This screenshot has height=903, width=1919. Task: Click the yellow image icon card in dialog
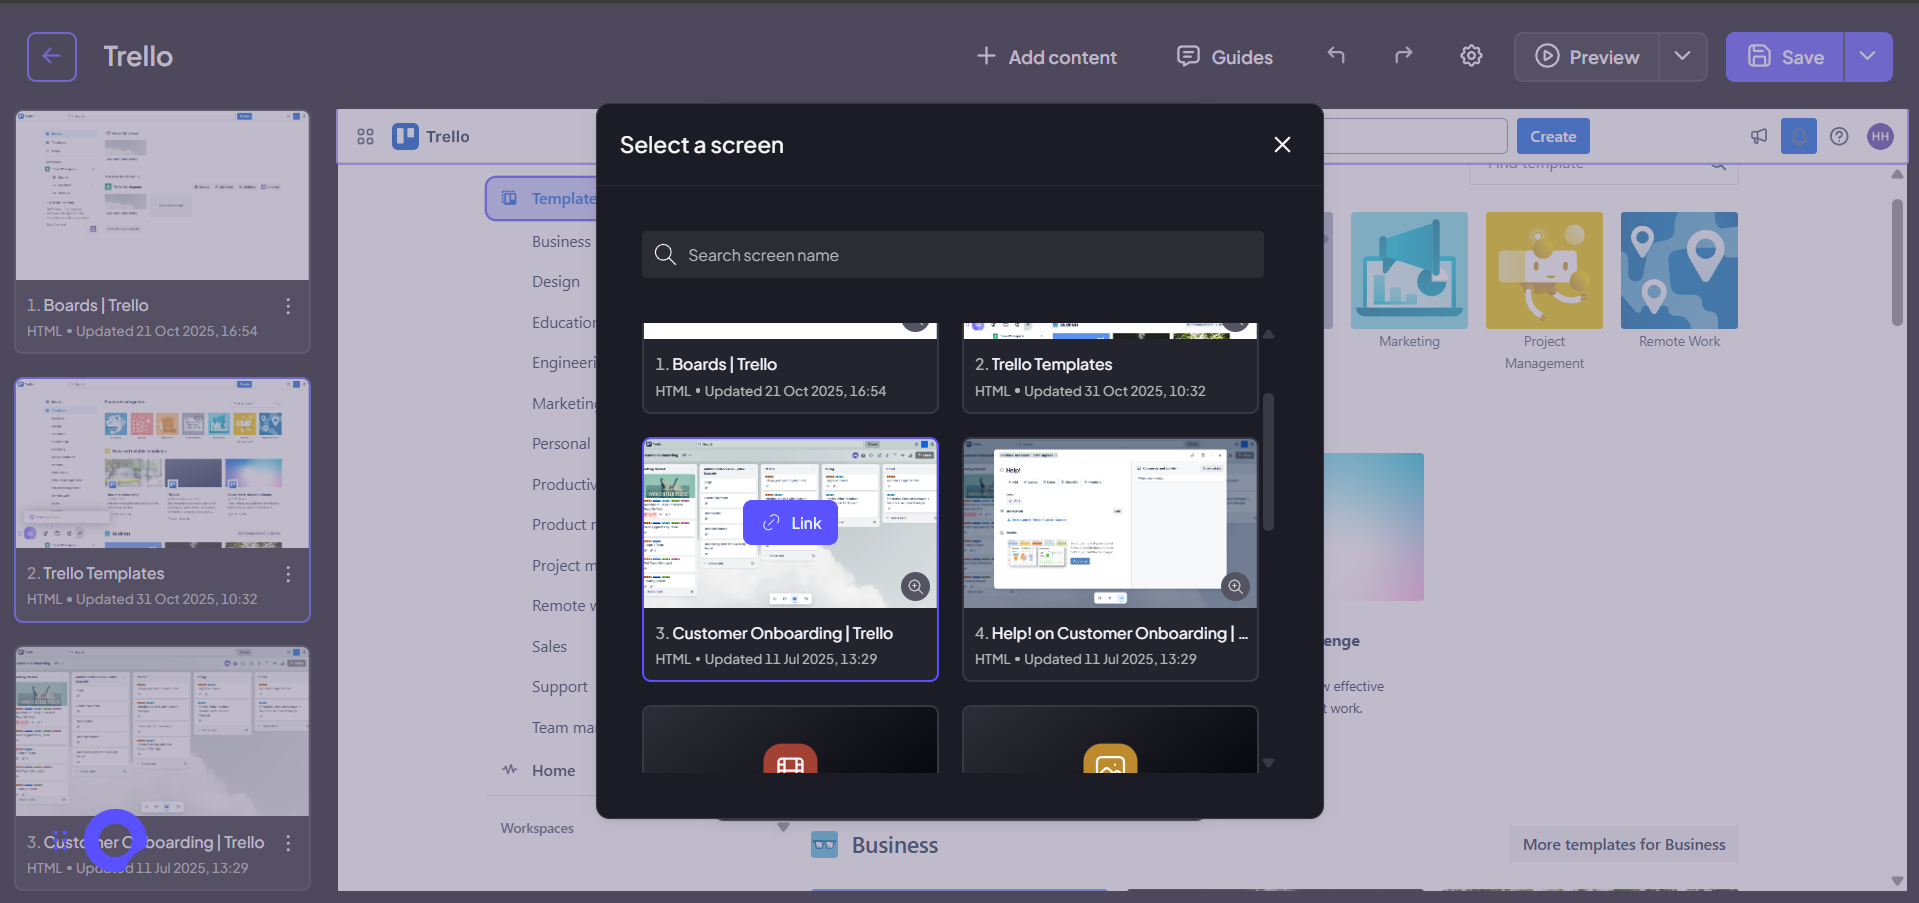(1110, 740)
